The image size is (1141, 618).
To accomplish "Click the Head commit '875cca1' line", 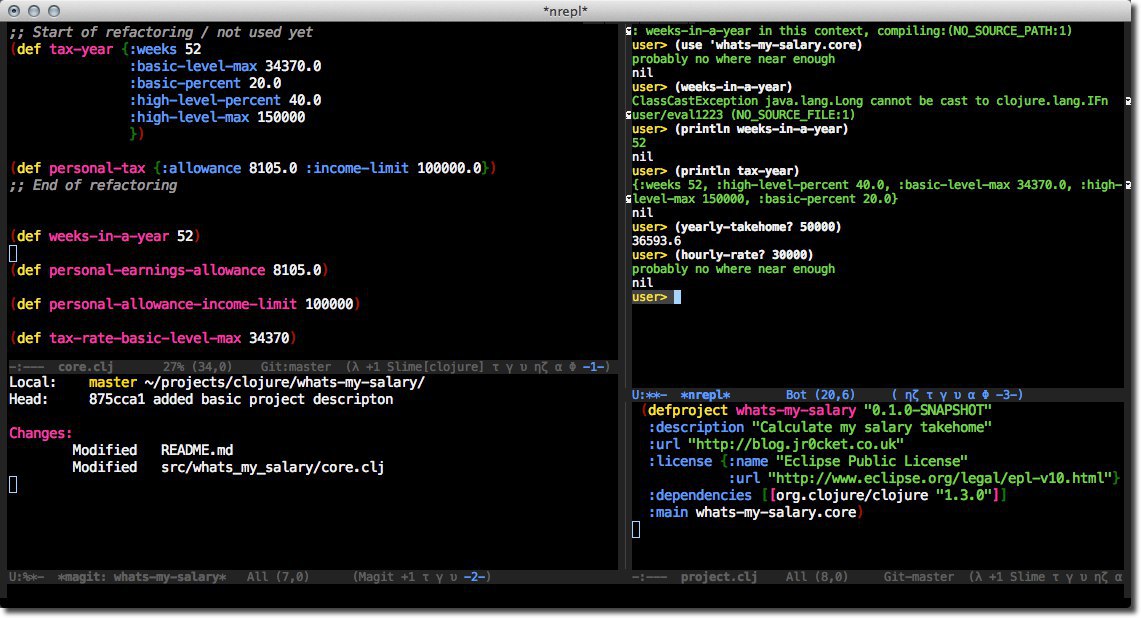I will click(201, 399).
